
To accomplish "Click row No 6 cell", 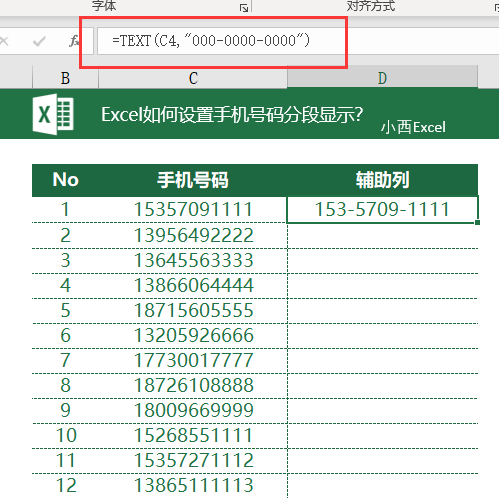I will 65,335.
